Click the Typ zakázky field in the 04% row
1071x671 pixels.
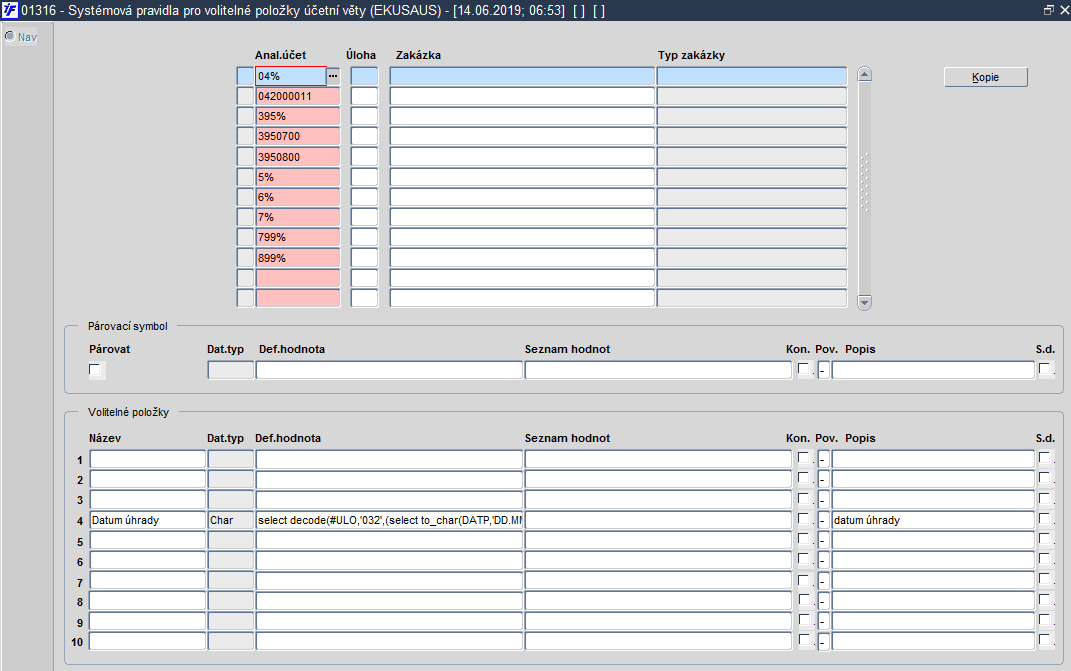pyautogui.click(x=752, y=77)
